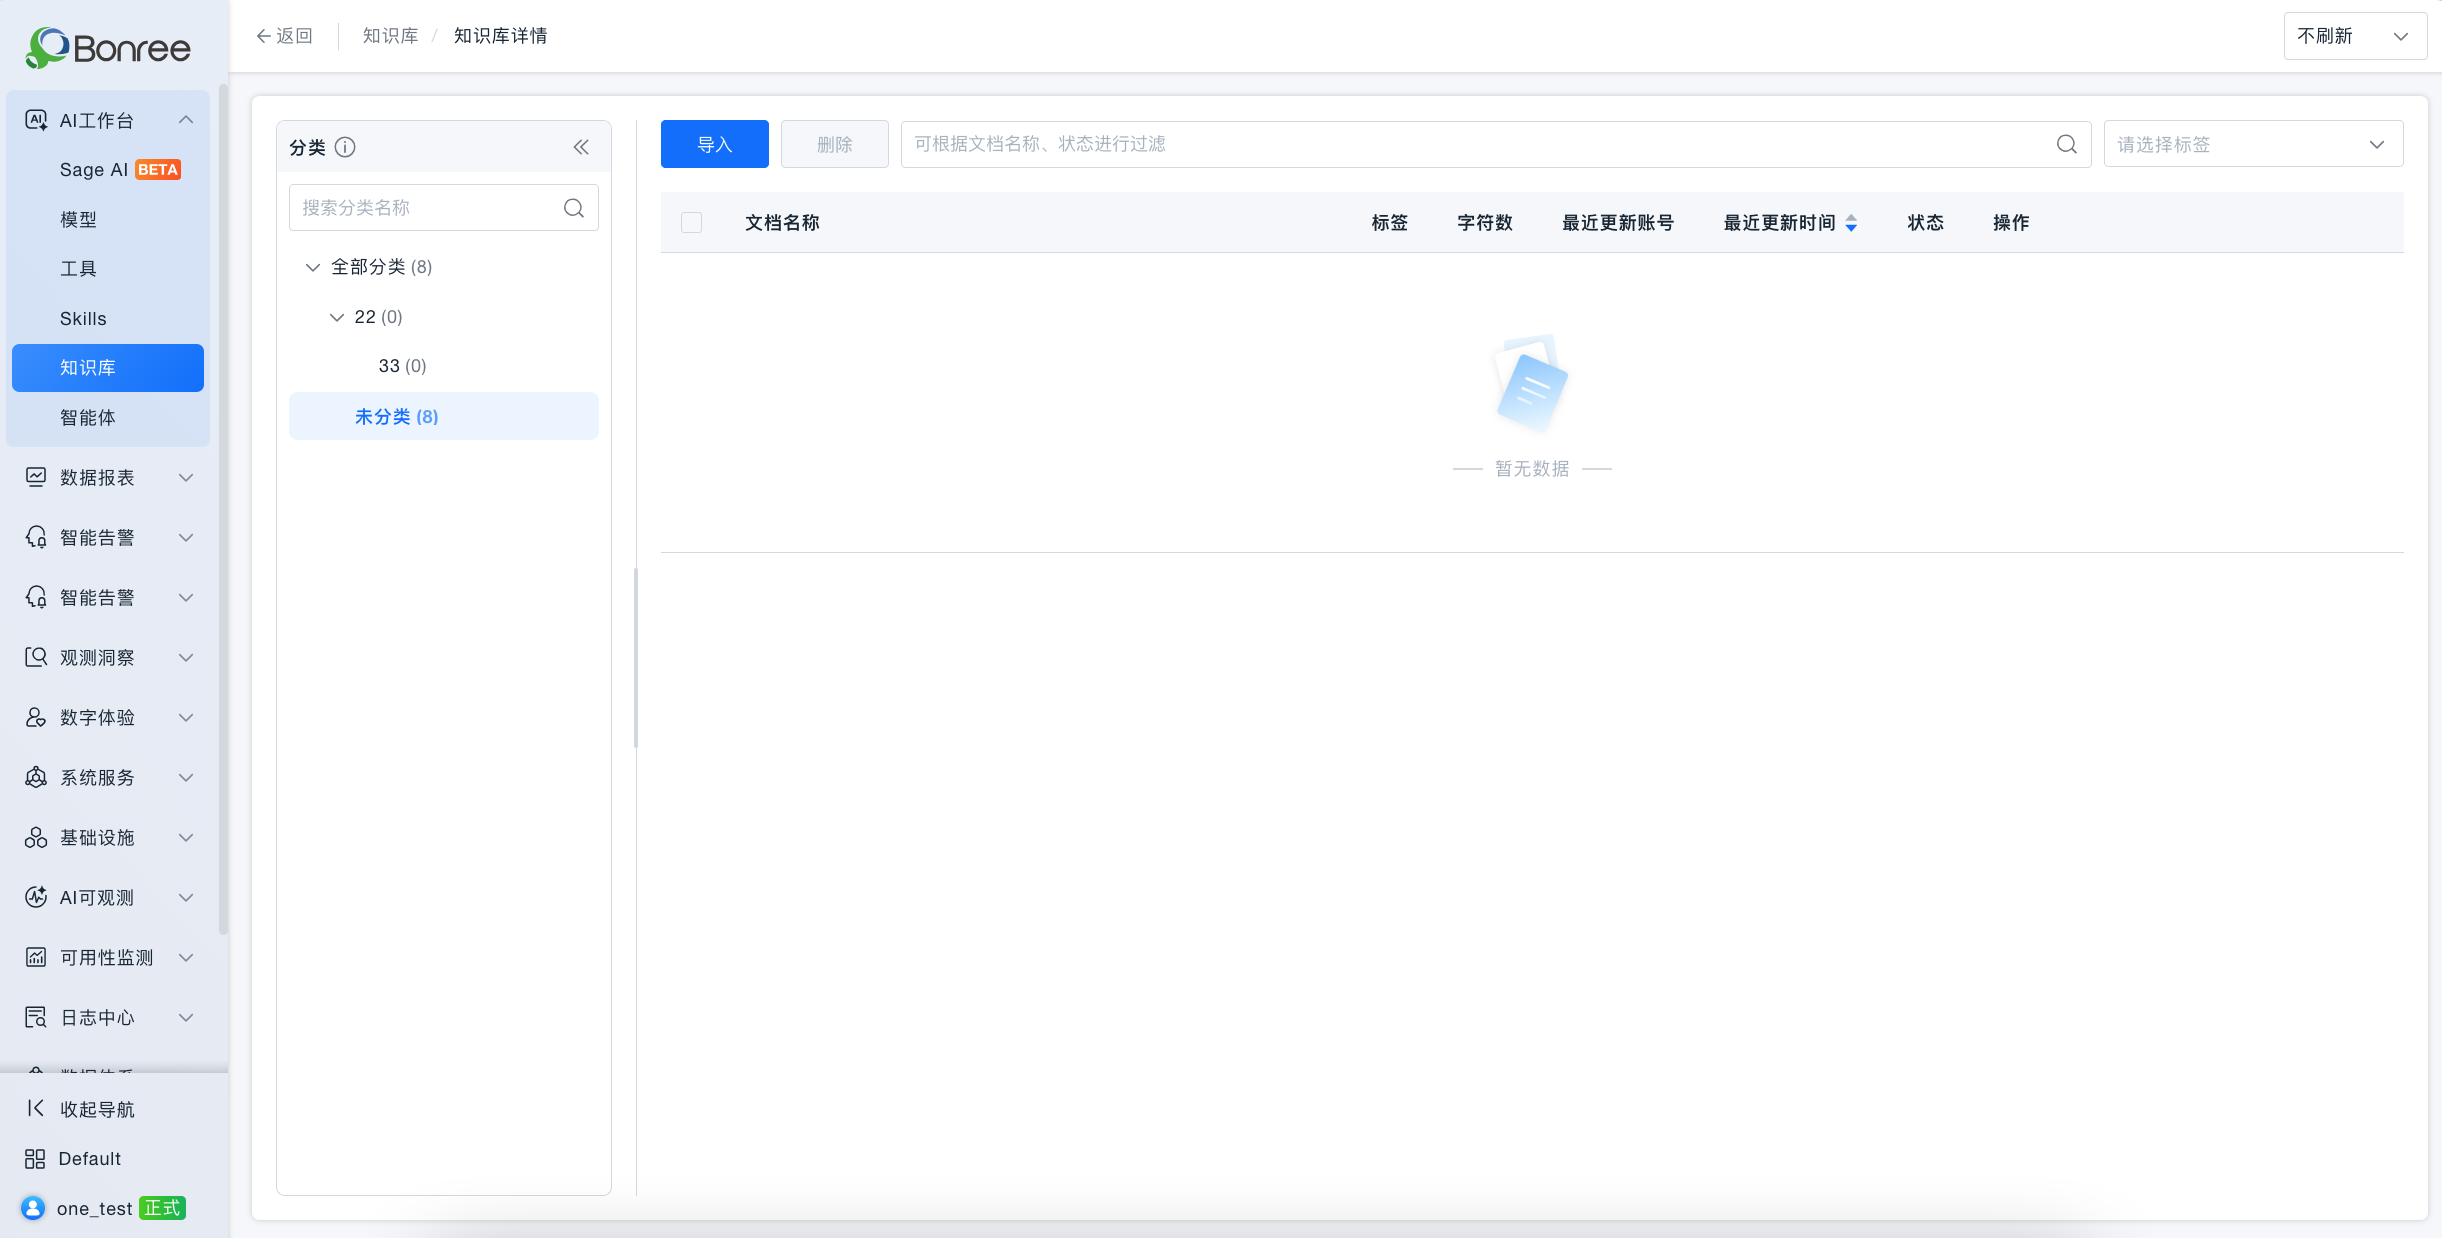
Task: Click the 导入 import button
Action: coord(715,144)
